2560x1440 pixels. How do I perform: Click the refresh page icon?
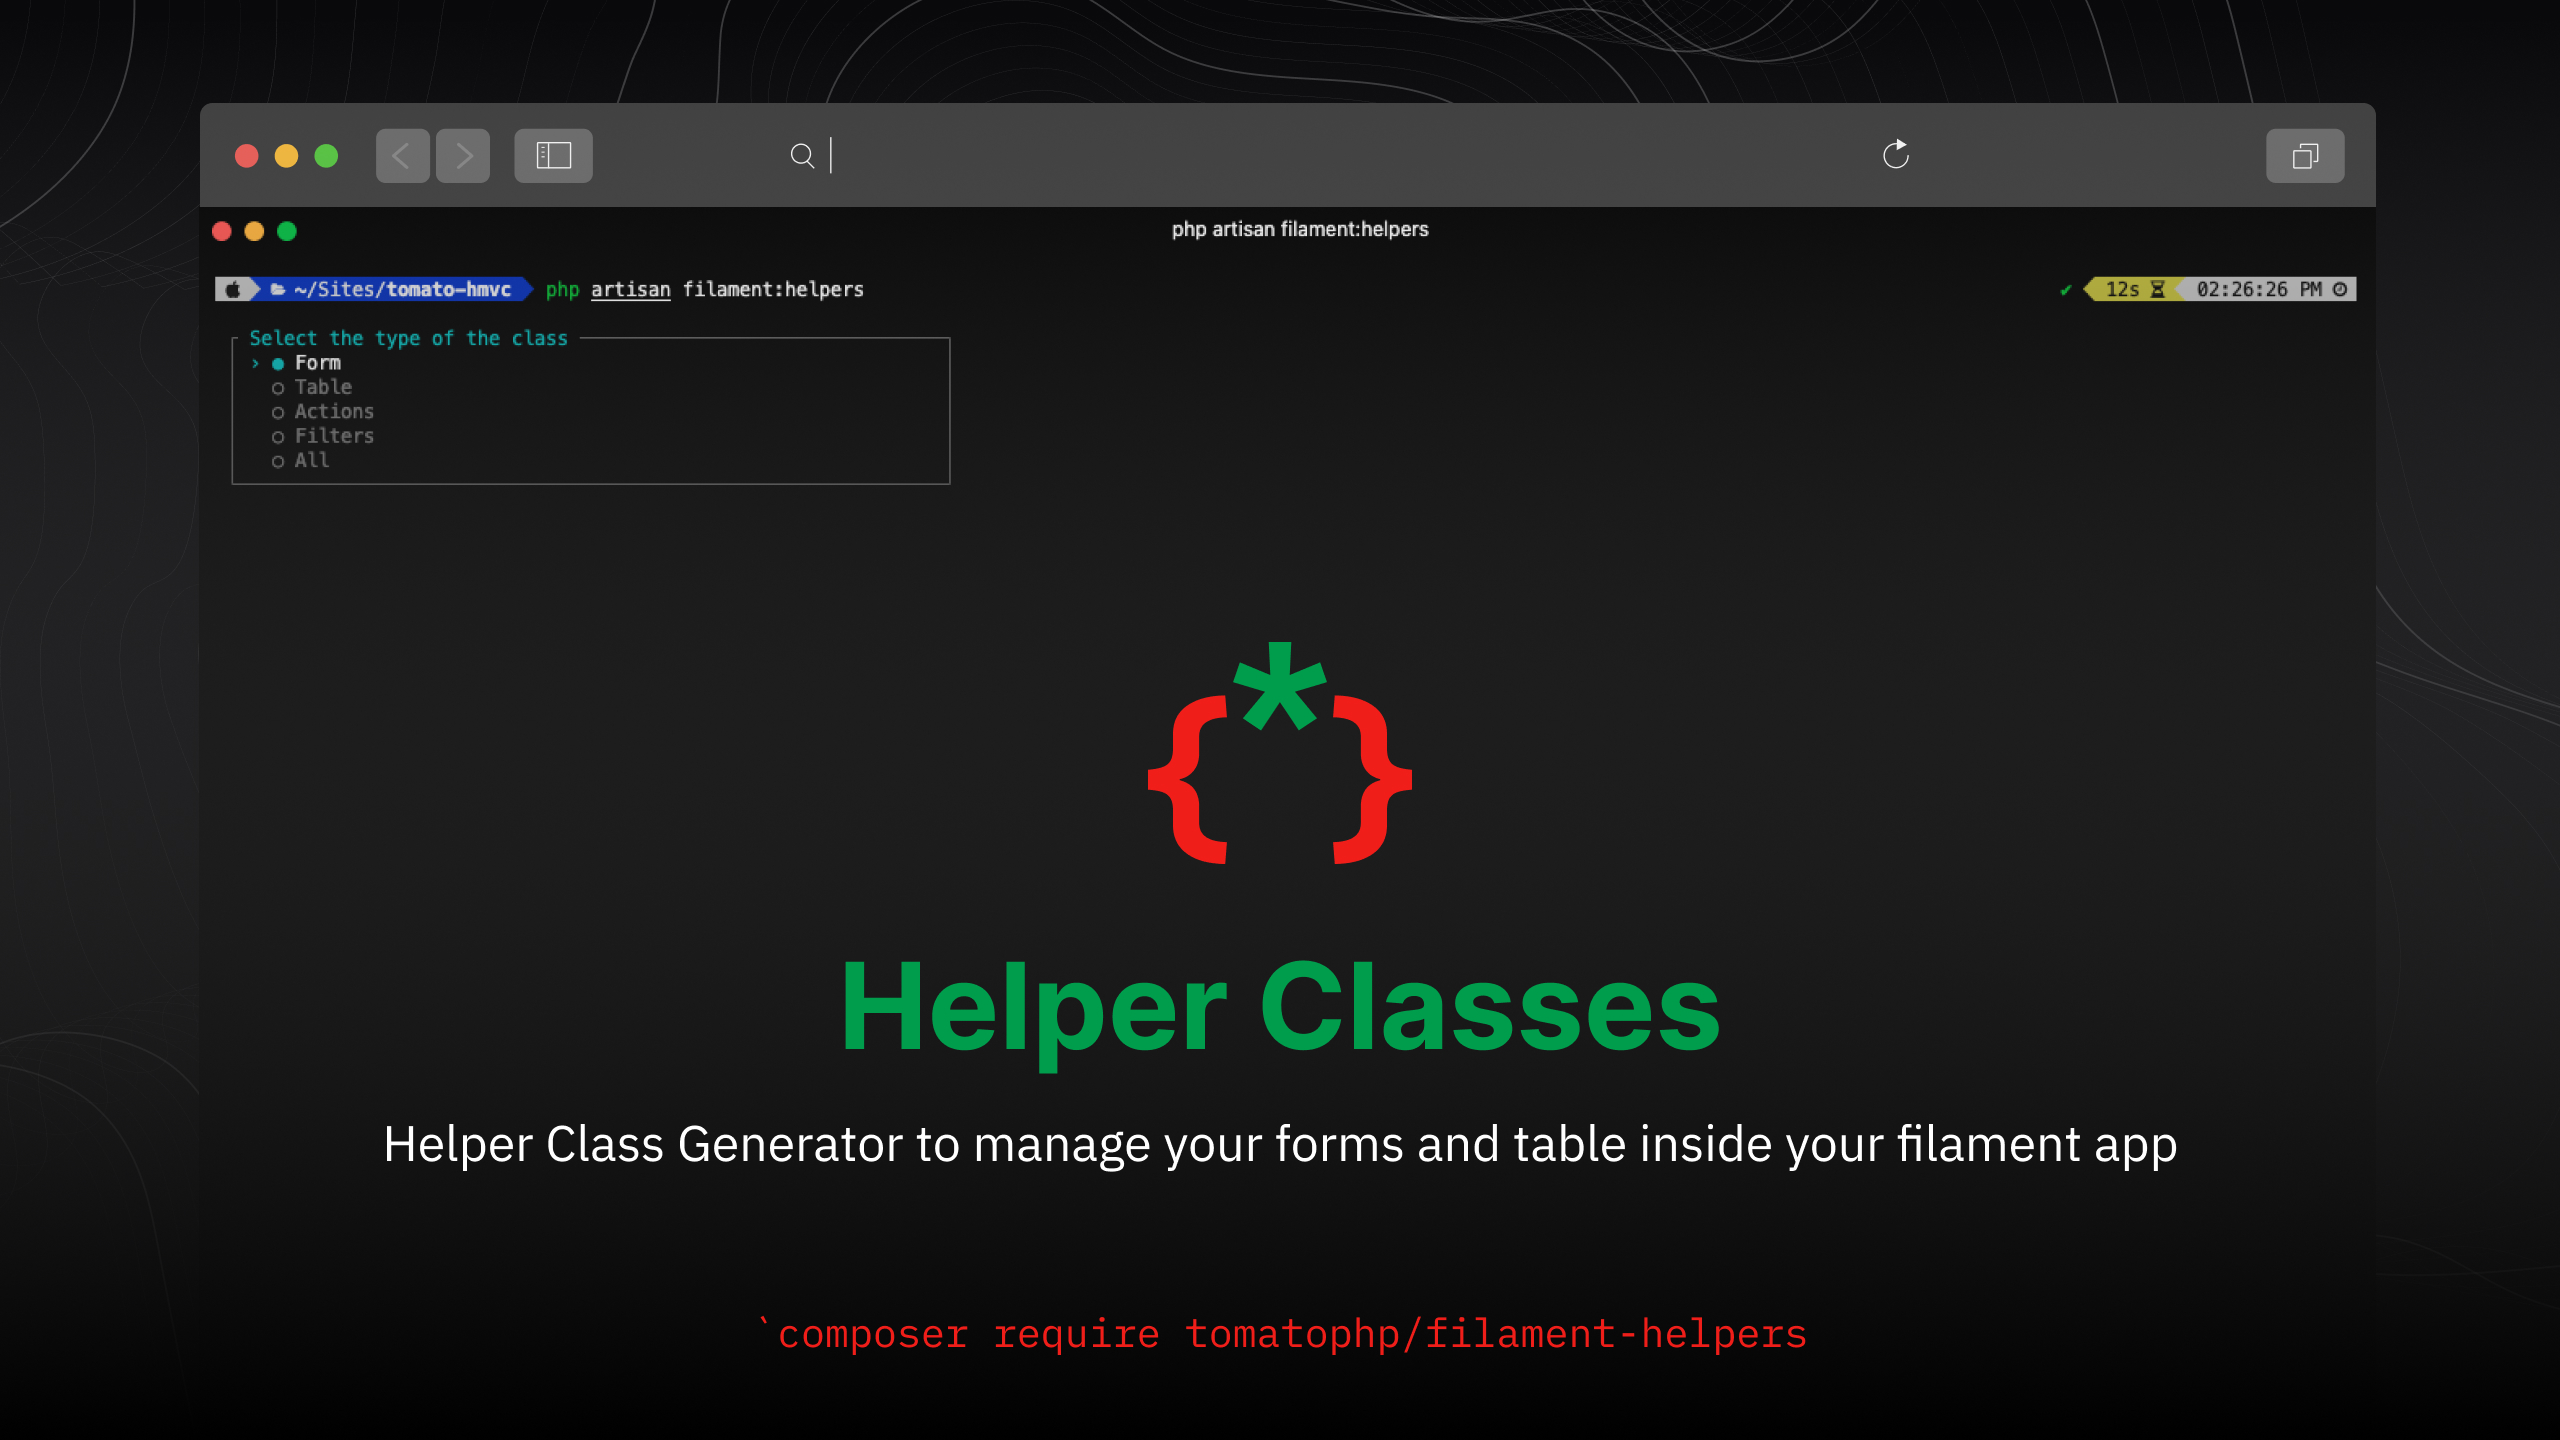1895,155
